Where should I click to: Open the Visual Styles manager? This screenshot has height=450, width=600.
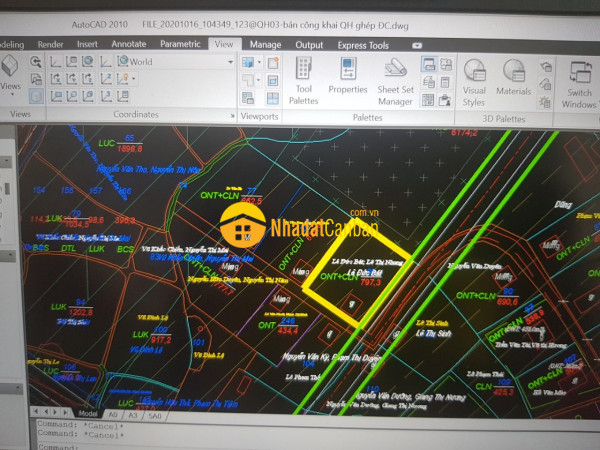[x=474, y=78]
